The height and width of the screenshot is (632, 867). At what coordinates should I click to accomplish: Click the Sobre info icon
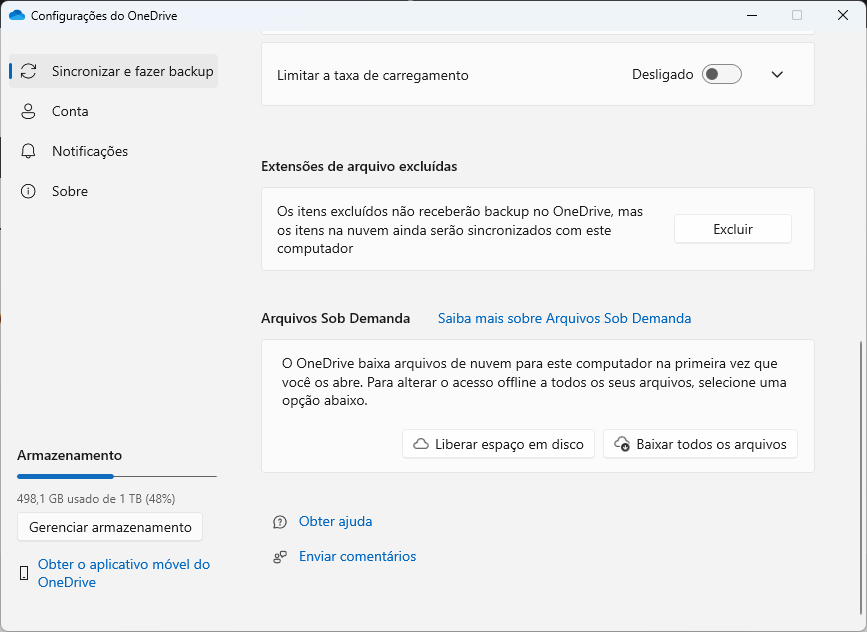point(29,192)
